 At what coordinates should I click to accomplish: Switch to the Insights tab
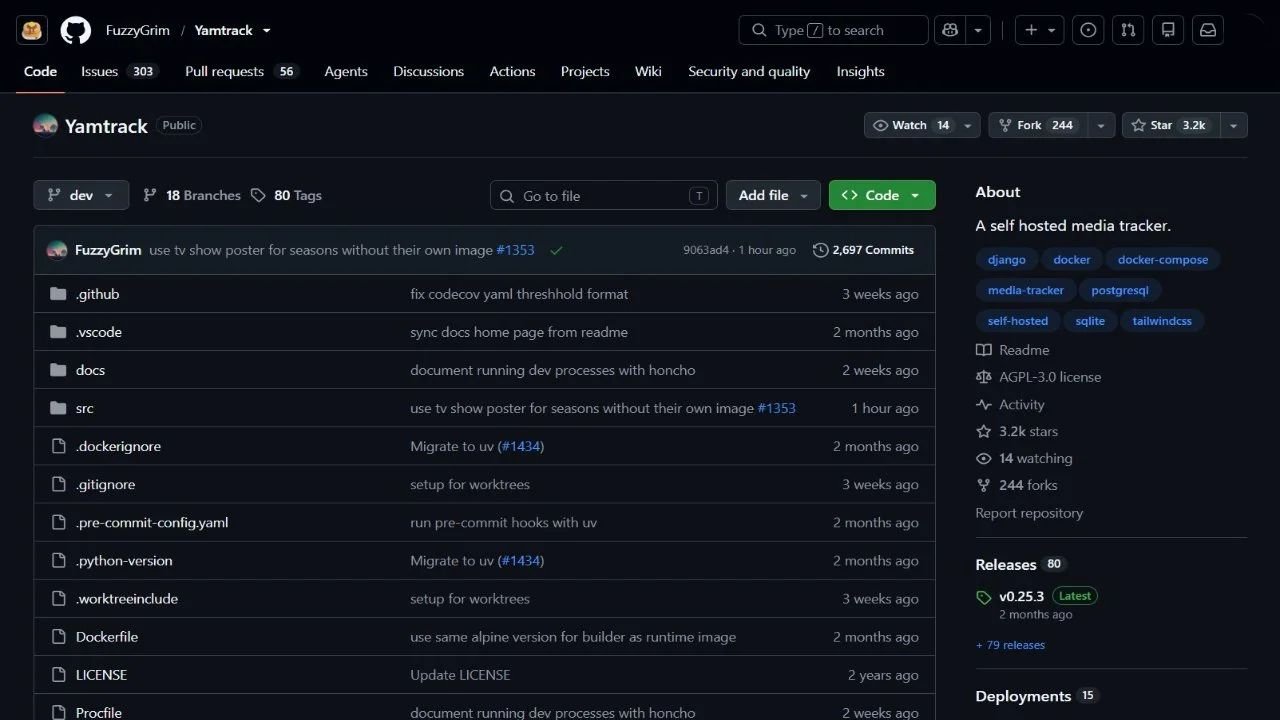coord(860,71)
